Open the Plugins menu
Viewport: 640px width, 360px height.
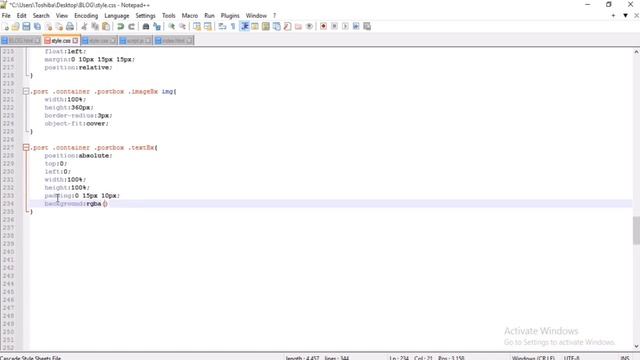click(230, 16)
